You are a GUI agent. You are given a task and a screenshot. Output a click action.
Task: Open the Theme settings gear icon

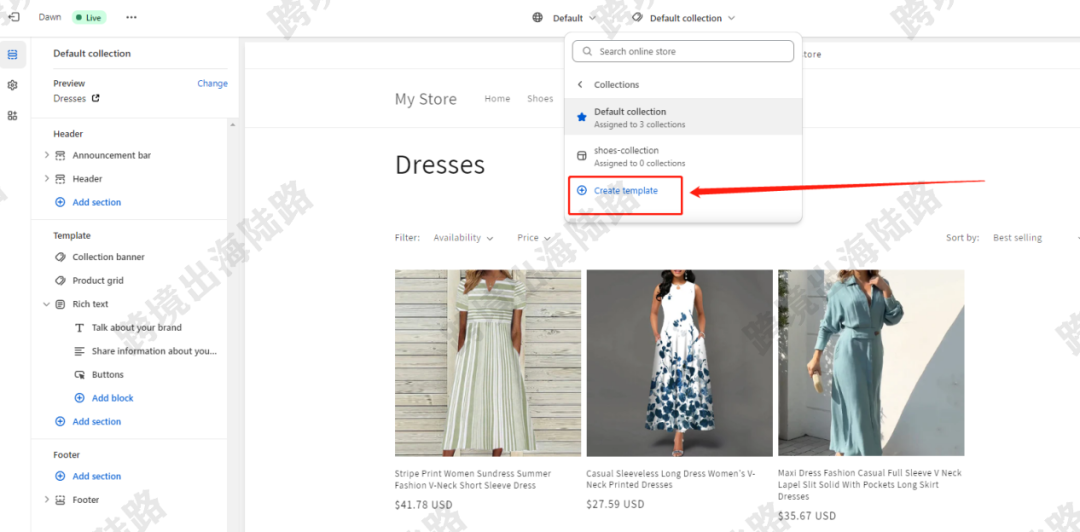click(x=12, y=85)
